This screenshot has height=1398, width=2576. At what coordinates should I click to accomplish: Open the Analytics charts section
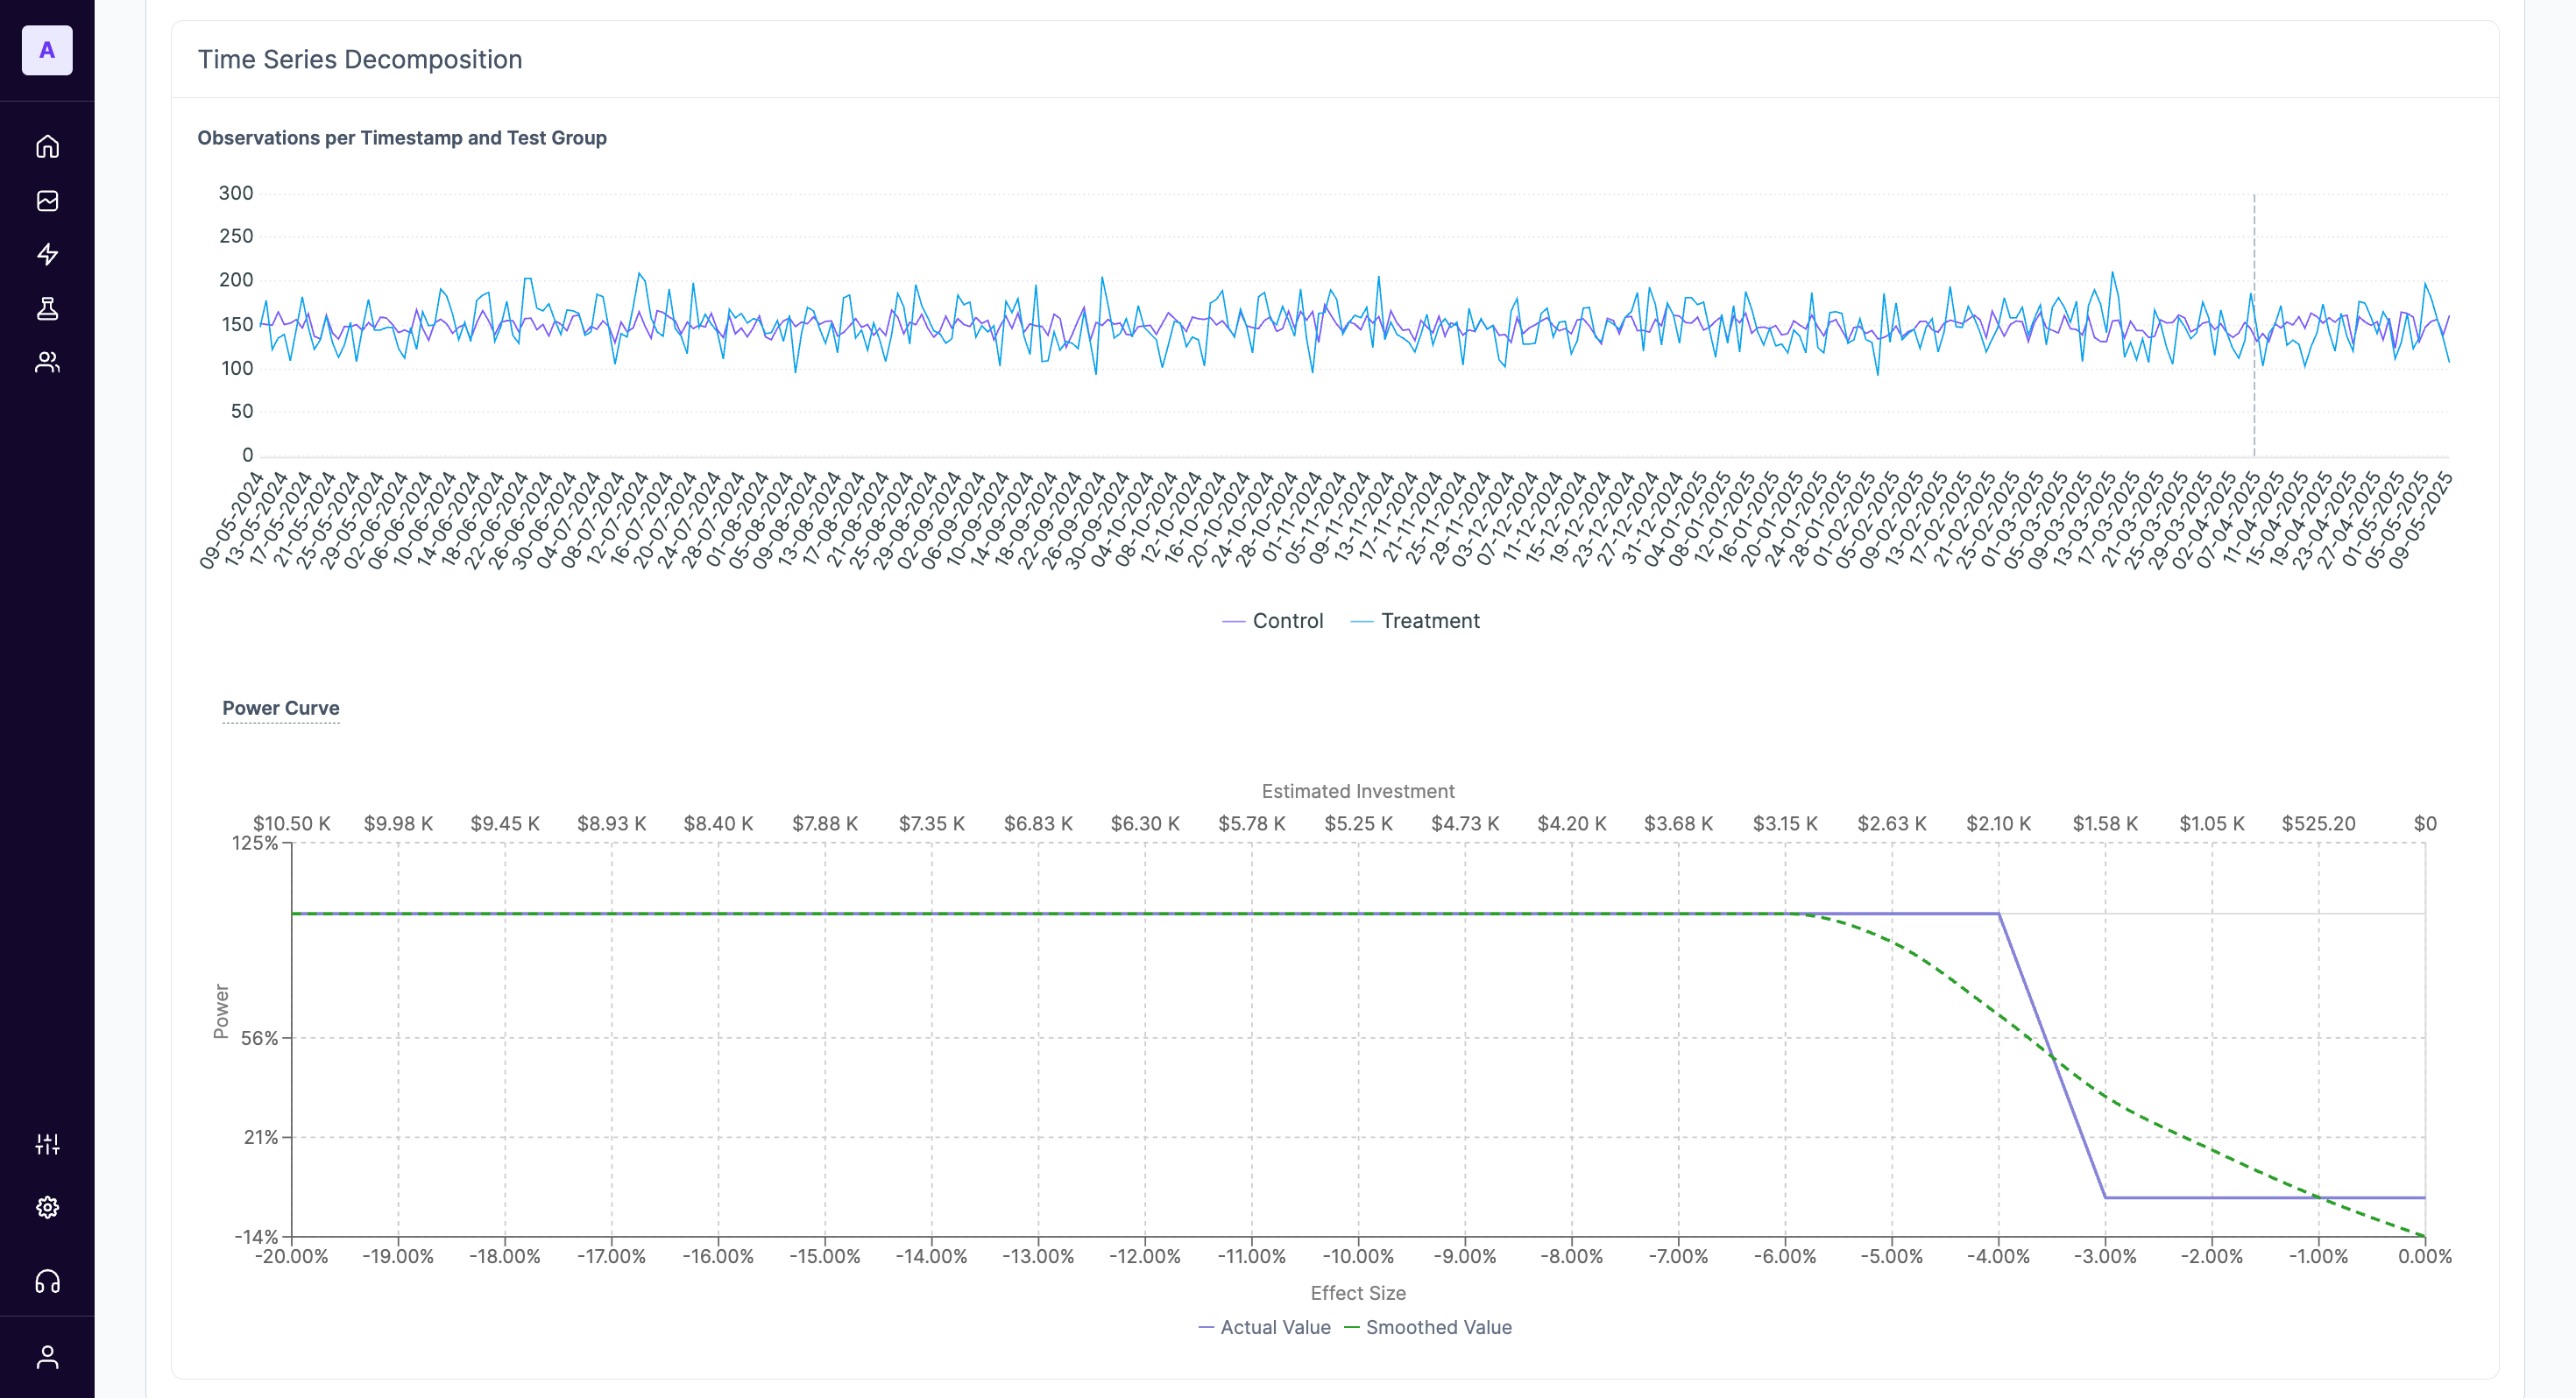coord(47,200)
